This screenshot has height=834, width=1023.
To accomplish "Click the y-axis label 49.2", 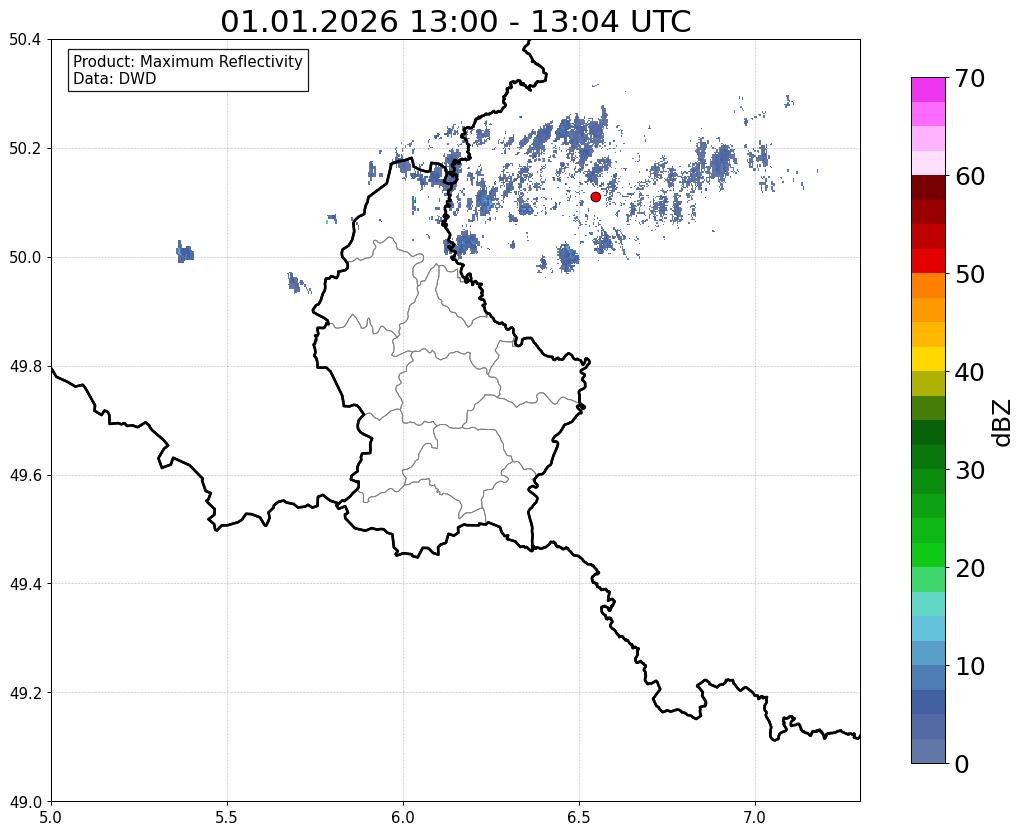I will coord(25,693).
